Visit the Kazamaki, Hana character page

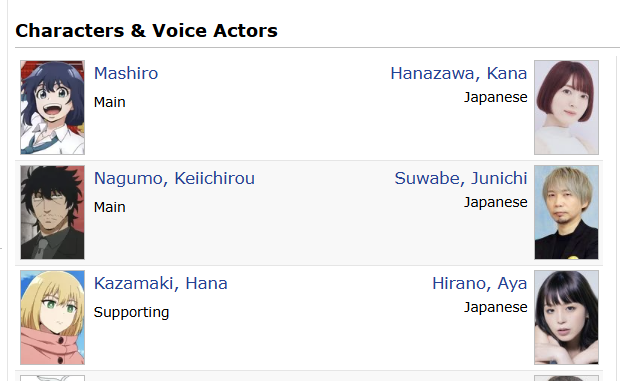tap(161, 284)
